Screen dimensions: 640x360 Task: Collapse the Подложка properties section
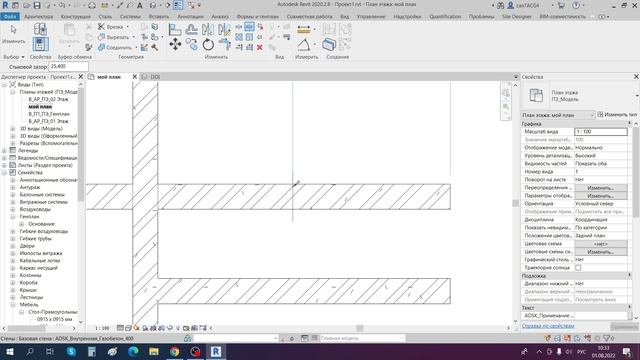629,276
